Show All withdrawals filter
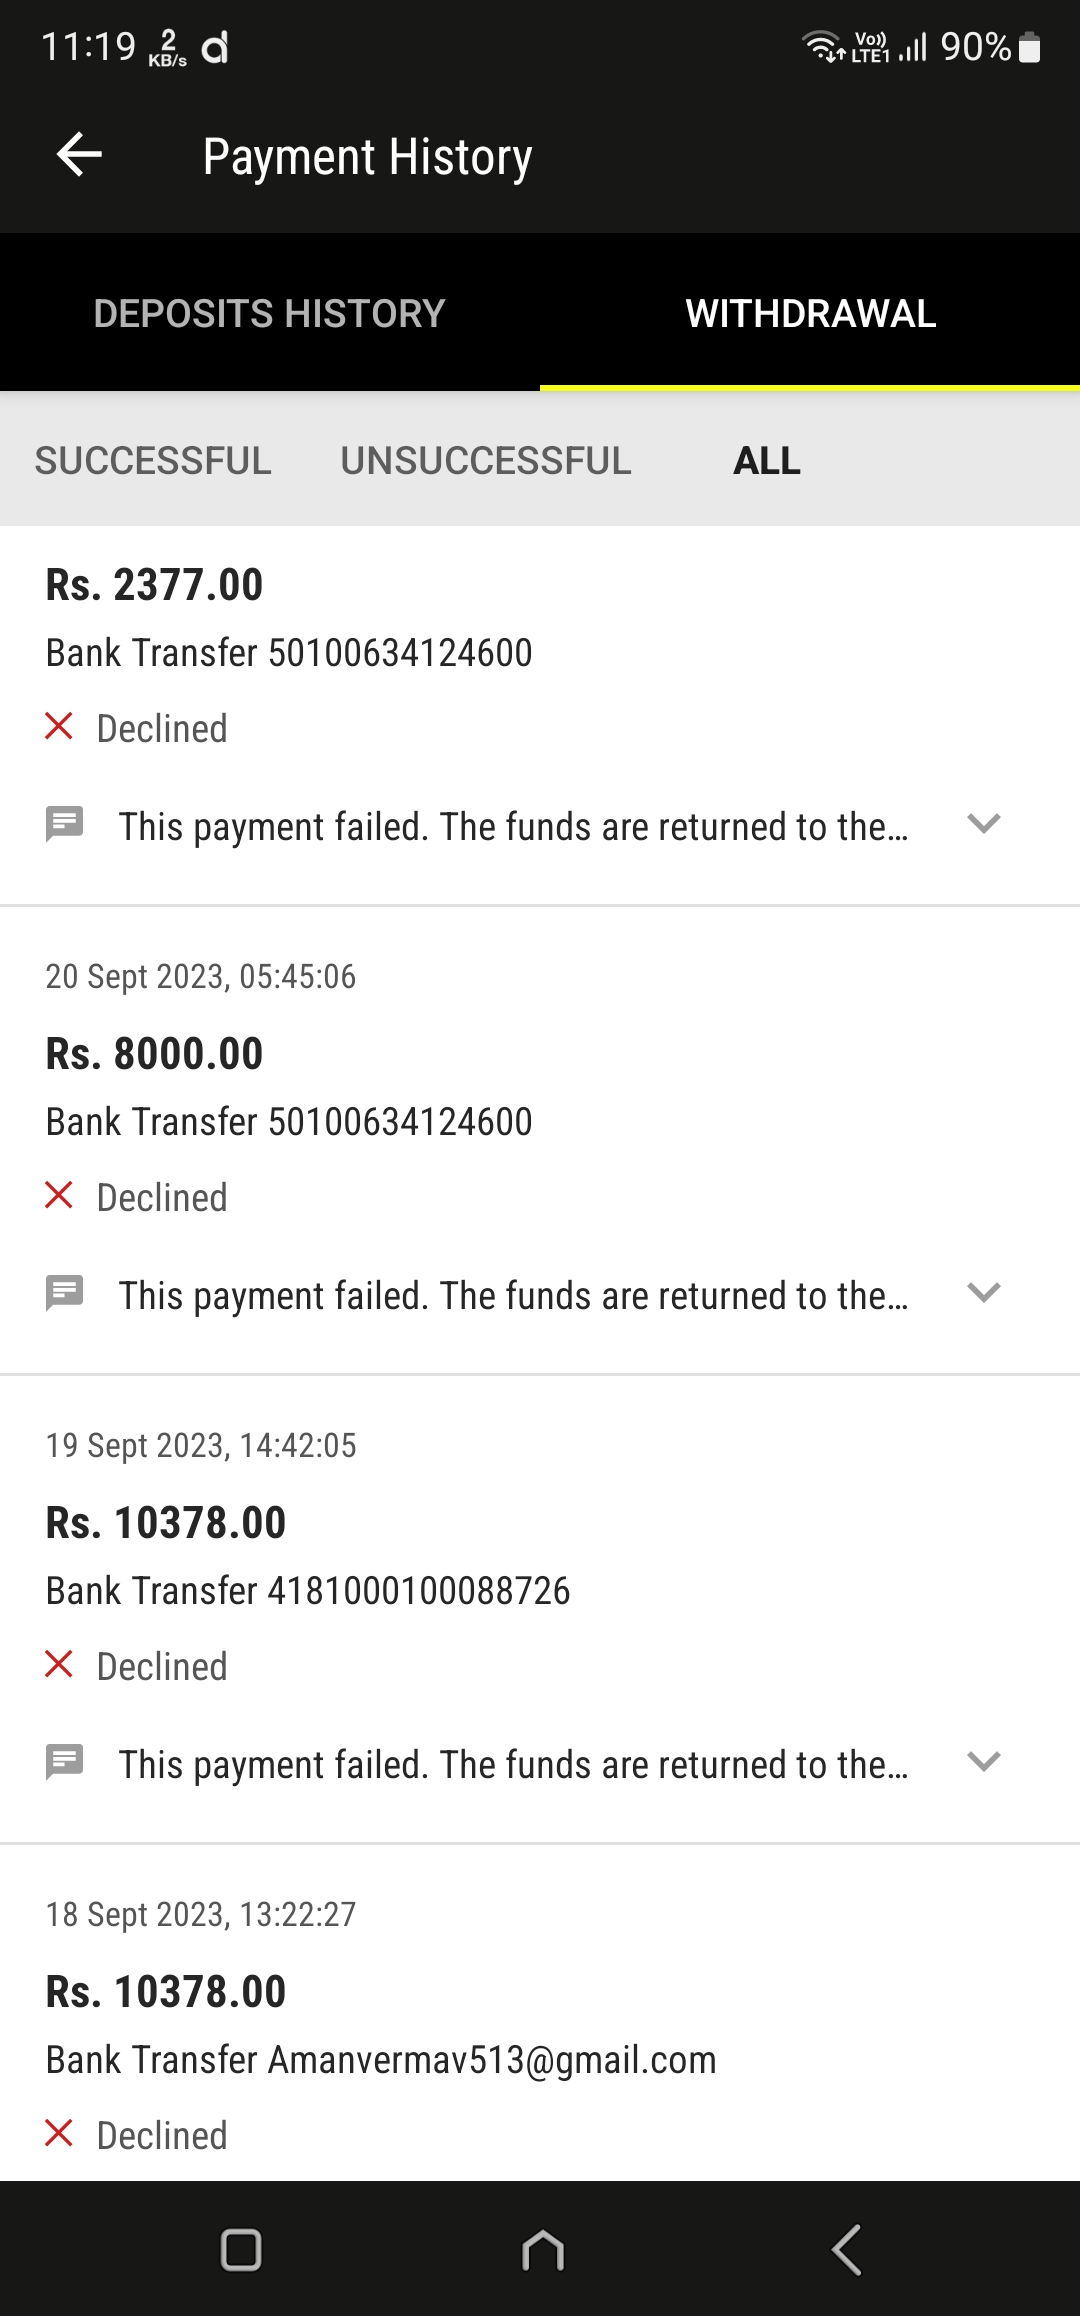Image resolution: width=1080 pixels, height=2316 pixels. (767, 461)
